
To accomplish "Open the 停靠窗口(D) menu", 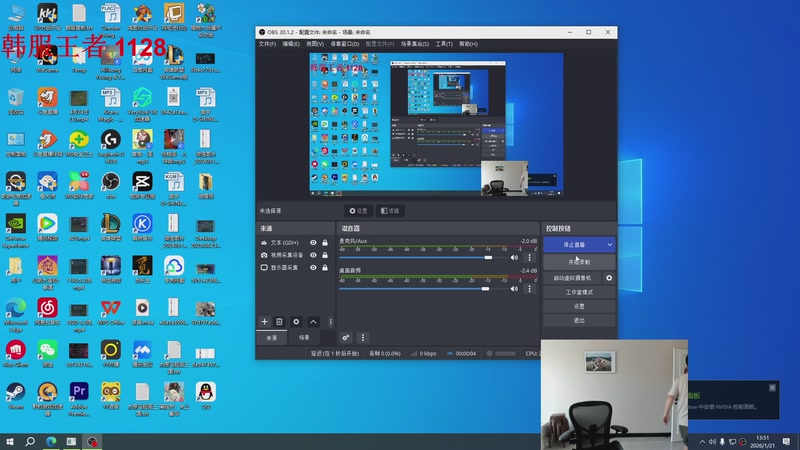I will click(345, 44).
